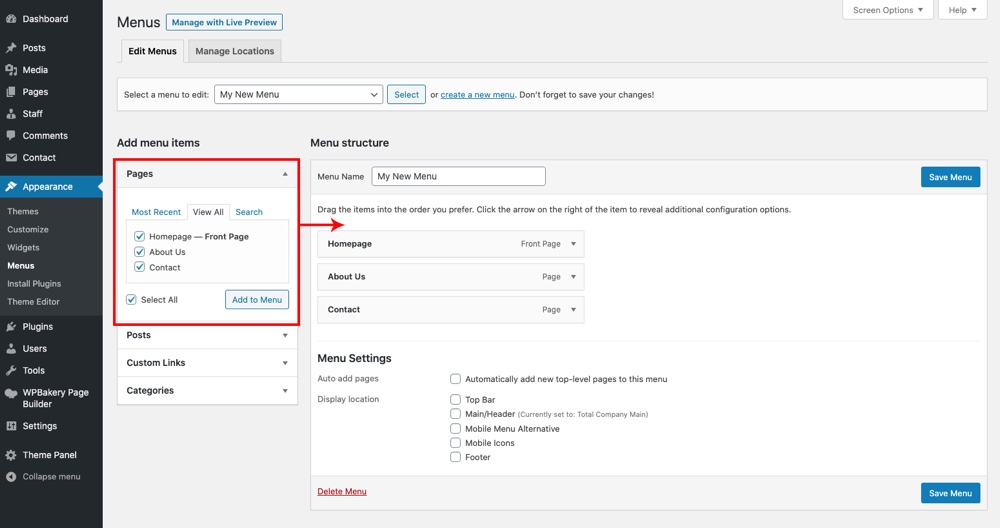The height and width of the screenshot is (528, 1000).
Task: Click the Pages icon in sidebar
Action: pyautogui.click(x=11, y=92)
